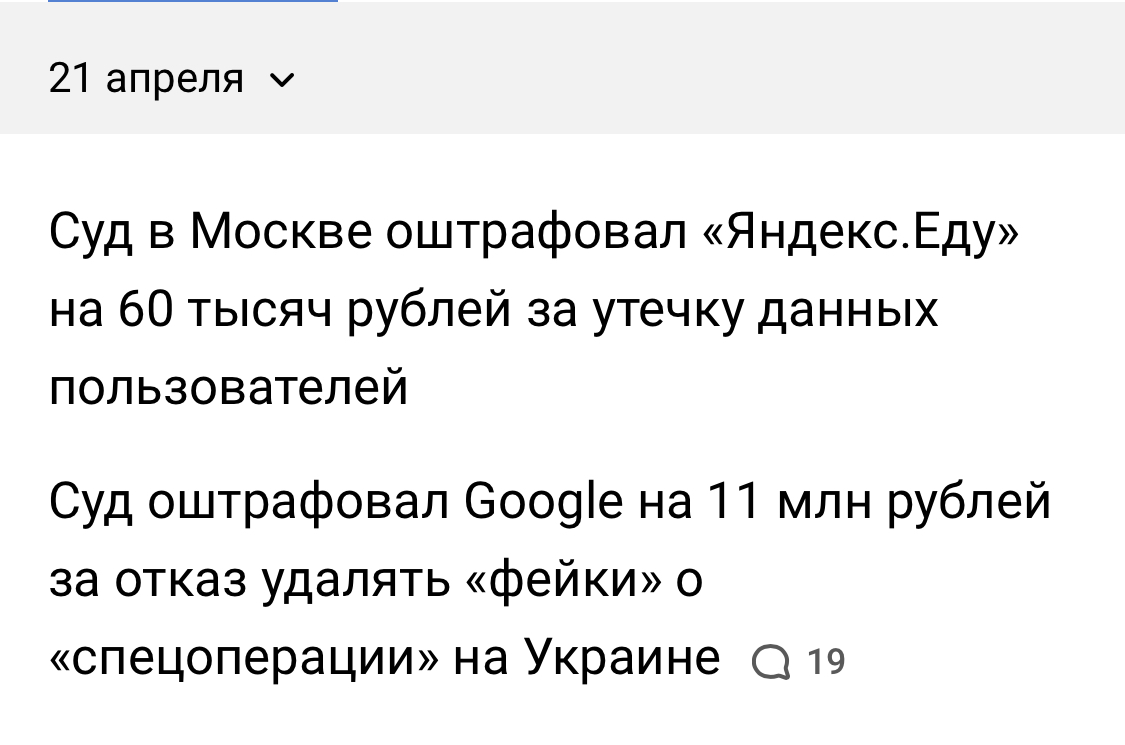Open the 21 апреля date selector

click(146, 78)
